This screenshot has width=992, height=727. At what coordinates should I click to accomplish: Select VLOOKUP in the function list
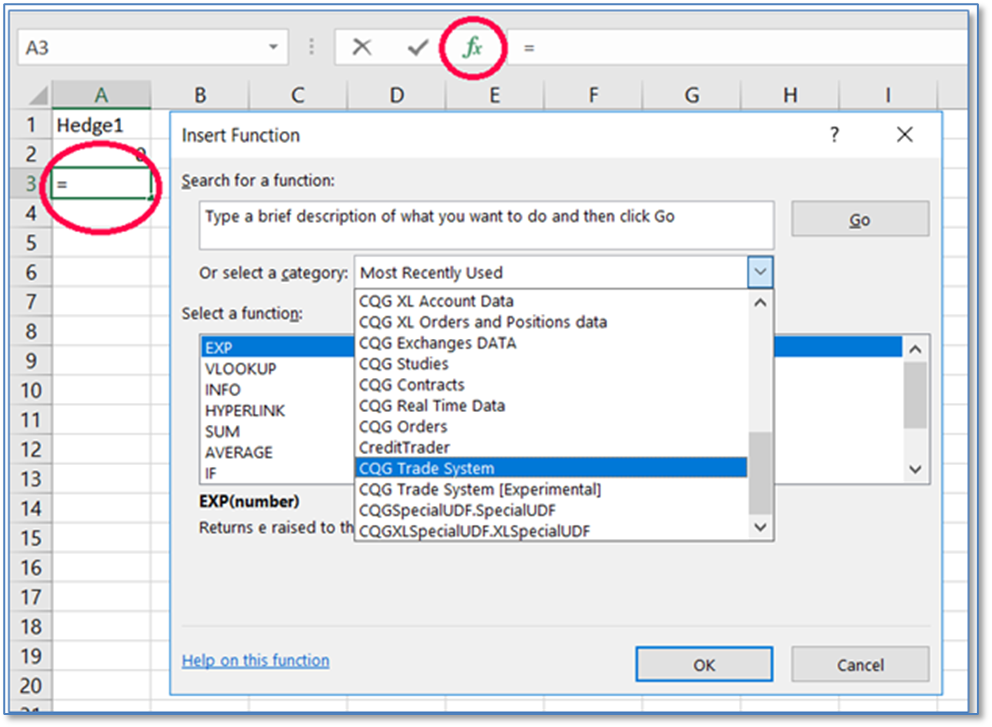click(x=241, y=369)
